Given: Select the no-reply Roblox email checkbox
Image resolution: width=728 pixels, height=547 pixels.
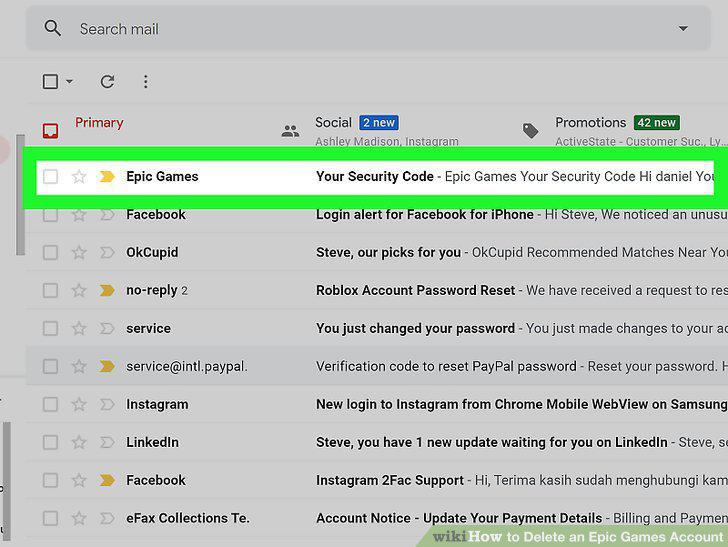Looking at the screenshot, I should coord(50,291).
